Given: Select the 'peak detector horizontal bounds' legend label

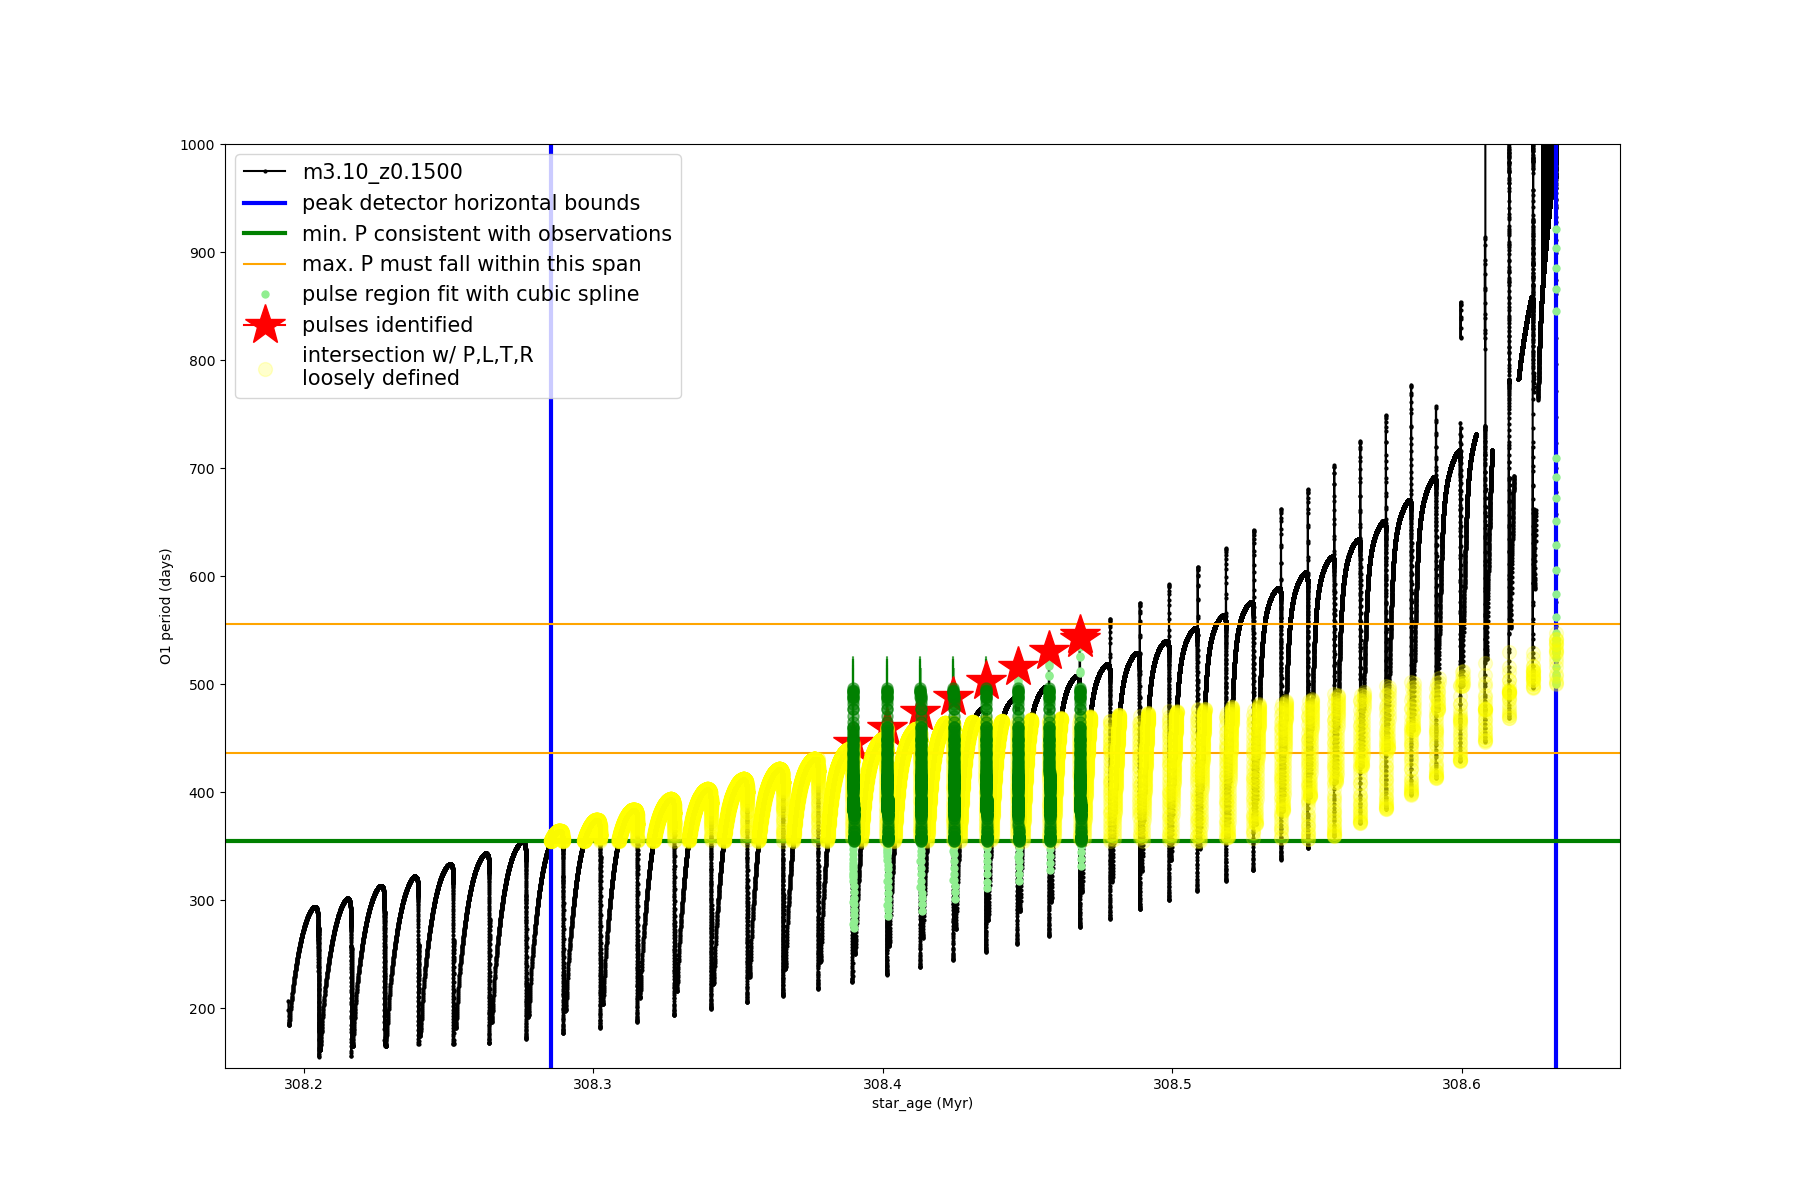Looking at the screenshot, I should (x=470, y=203).
